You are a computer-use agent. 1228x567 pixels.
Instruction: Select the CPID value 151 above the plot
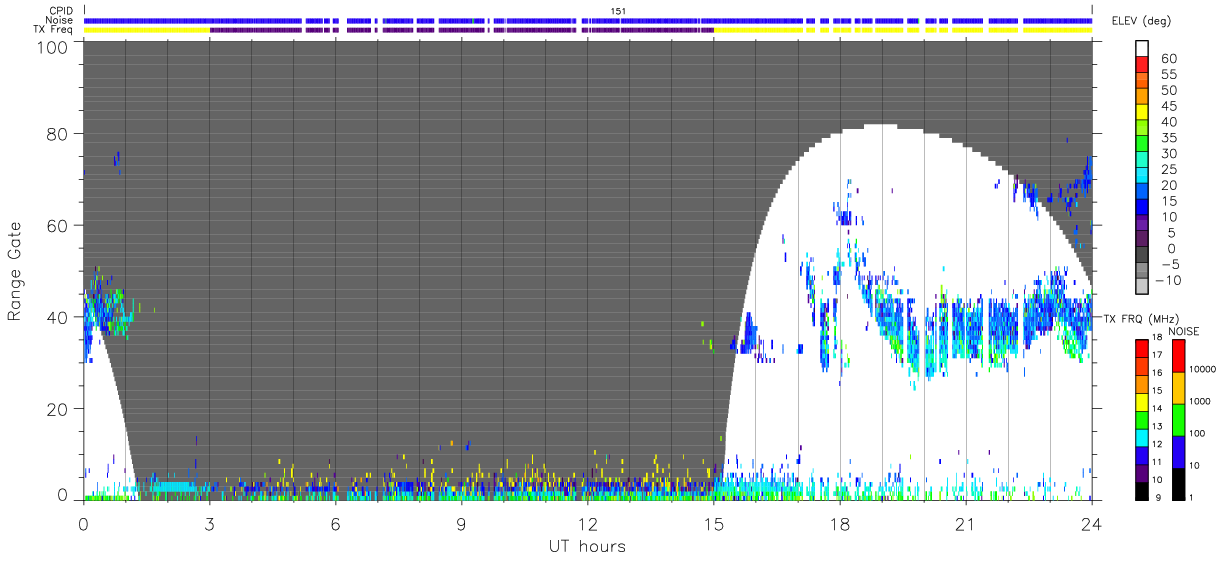pyautogui.click(x=617, y=11)
